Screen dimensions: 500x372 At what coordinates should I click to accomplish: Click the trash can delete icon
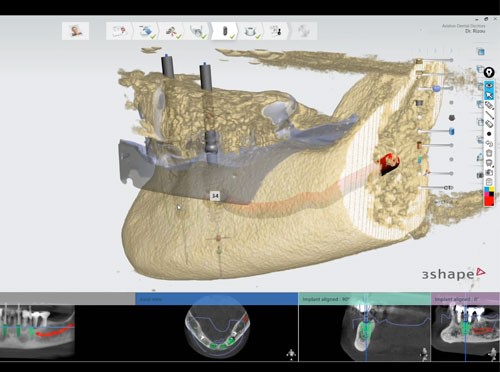pyautogui.click(x=489, y=153)
